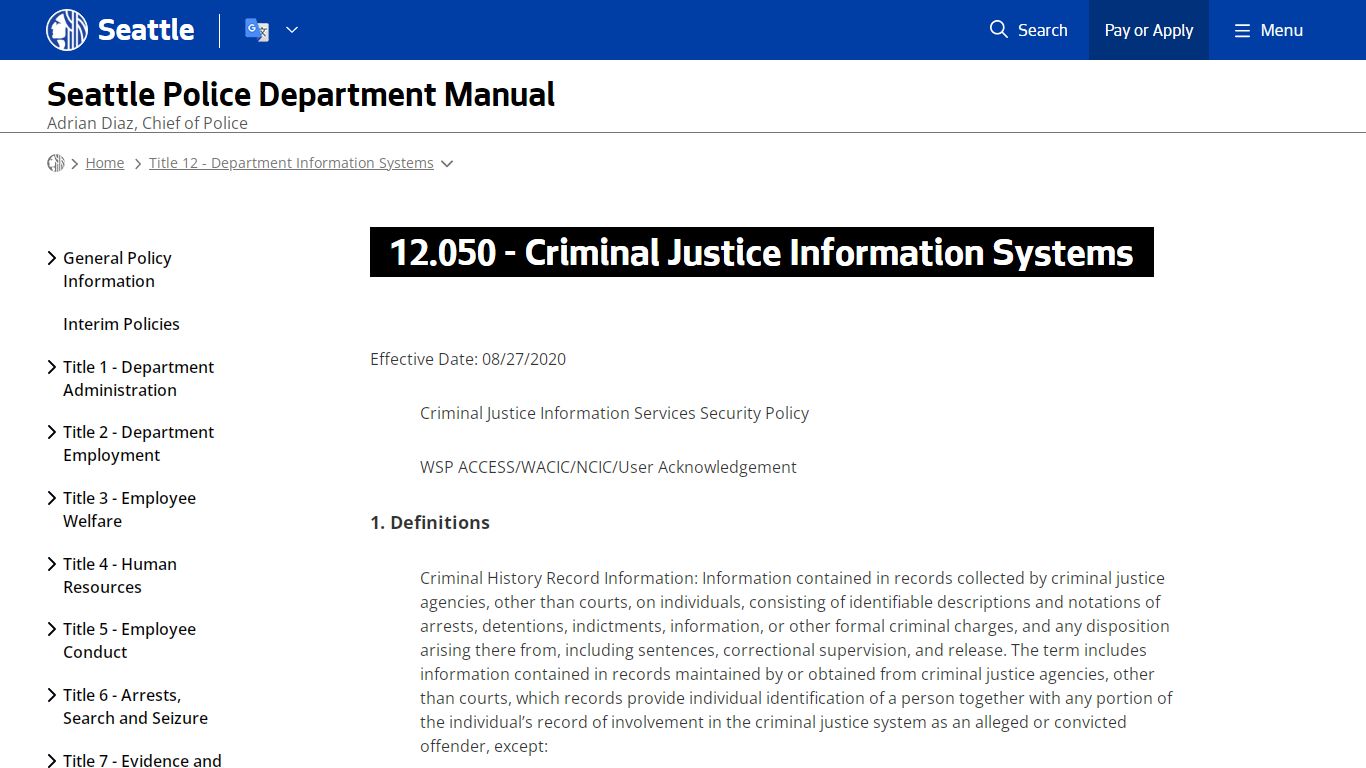The image size is (1366, 768).
Task: Open General Policy Information sidebar link
Action: coord(117,270)
